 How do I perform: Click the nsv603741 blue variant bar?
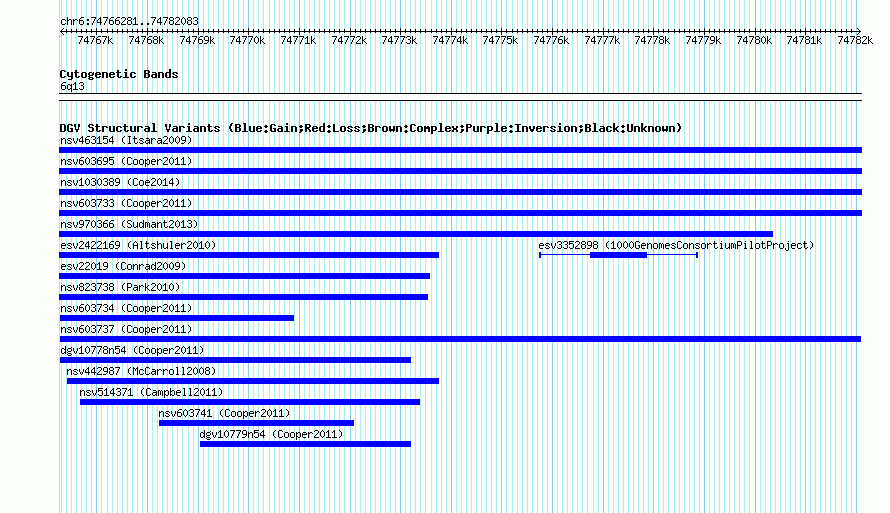click(257, 423)
